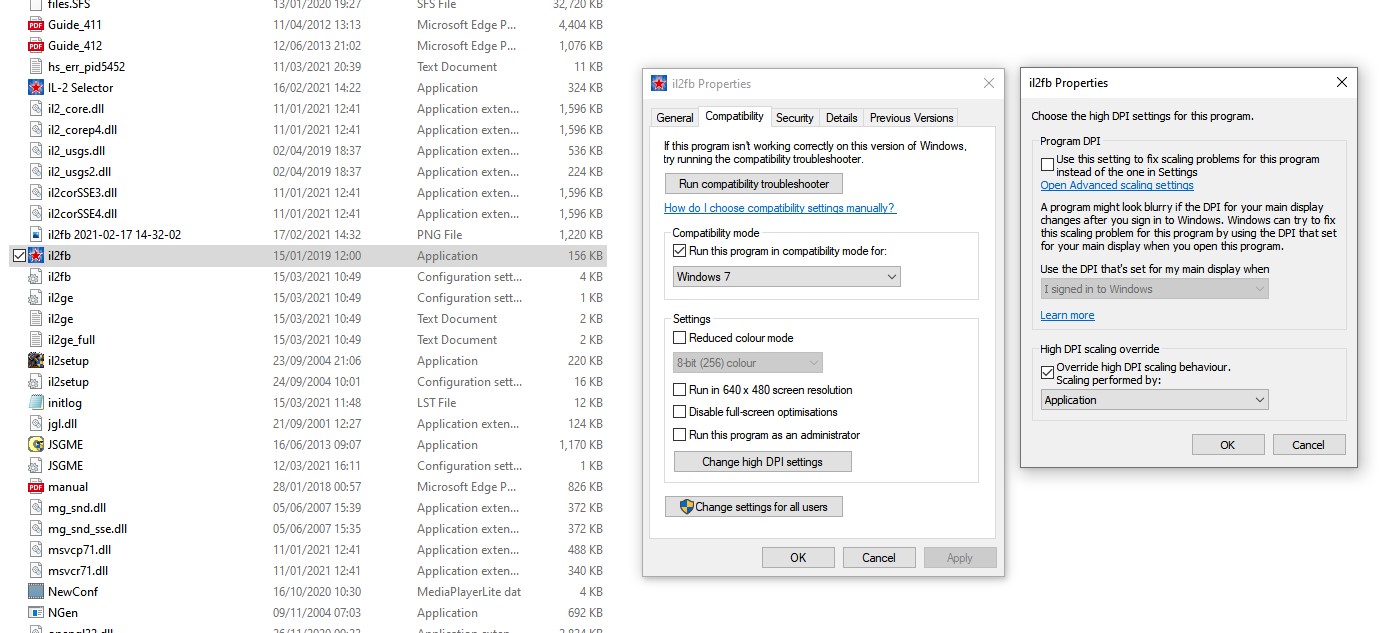
Task: Click the NewConf MediaPlayerLite file icon
Action: (36, 591)
